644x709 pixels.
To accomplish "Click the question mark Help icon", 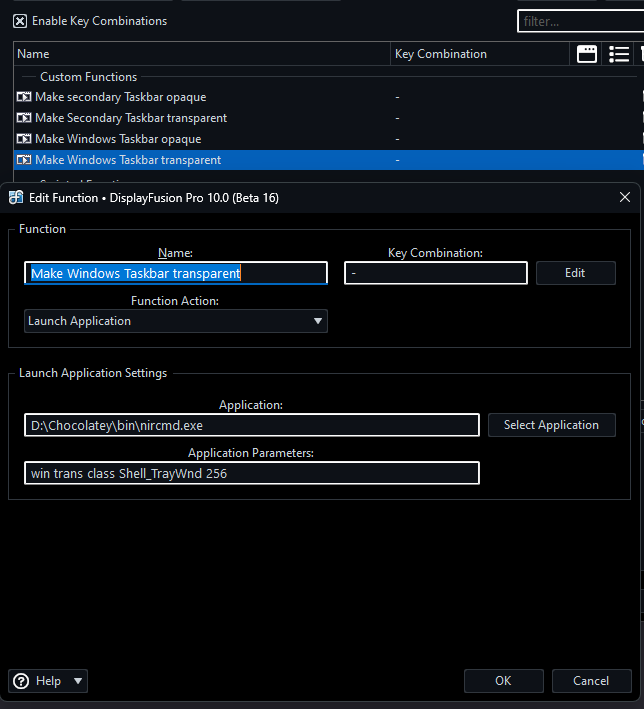I will tap(21, 681).
